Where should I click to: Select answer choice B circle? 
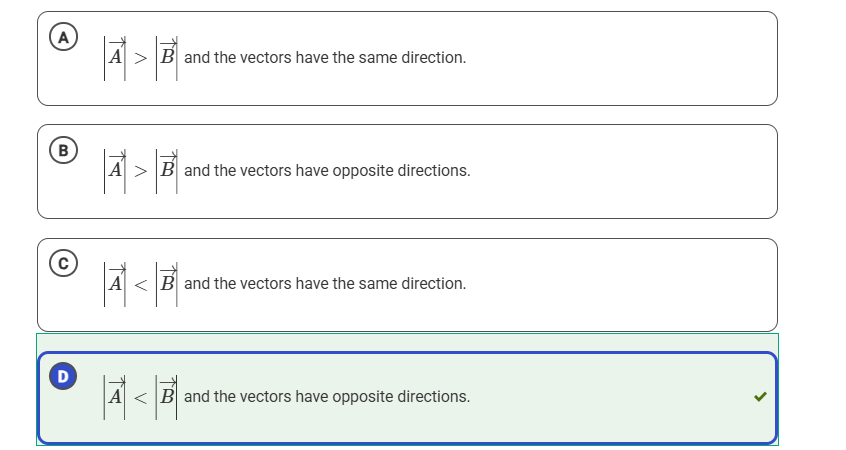63,150
